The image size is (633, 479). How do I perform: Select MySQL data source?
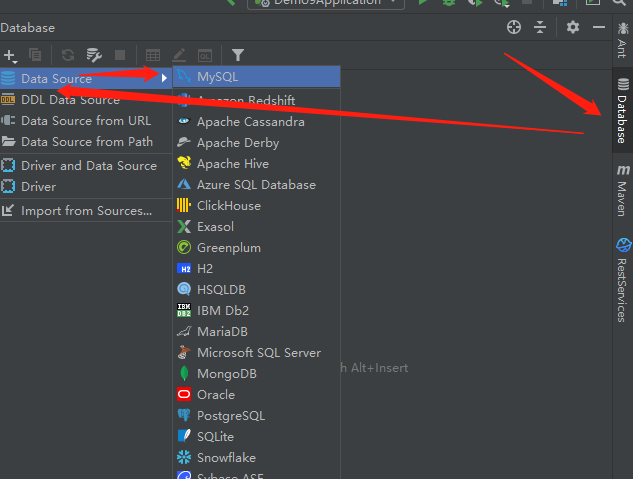click(257, 77)
